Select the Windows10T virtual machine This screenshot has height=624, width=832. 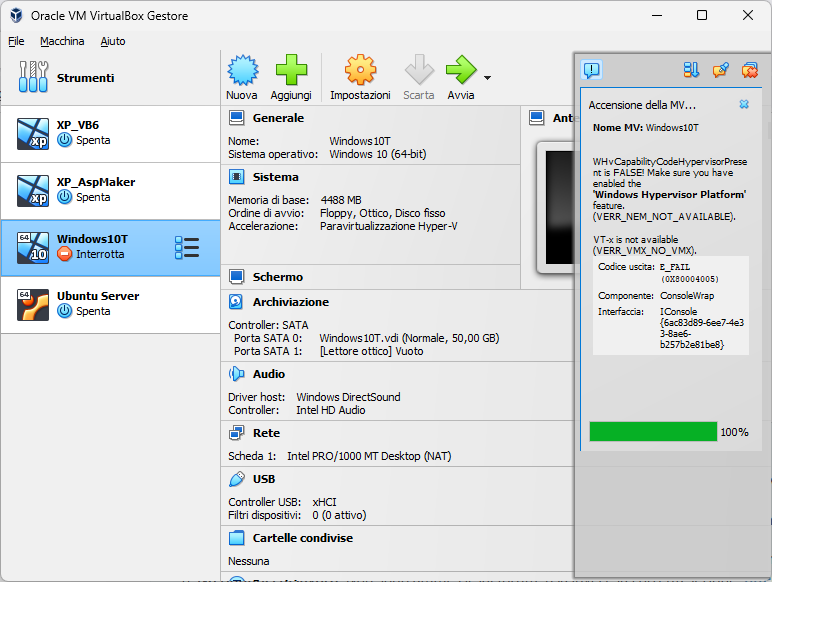pos(110,248)
